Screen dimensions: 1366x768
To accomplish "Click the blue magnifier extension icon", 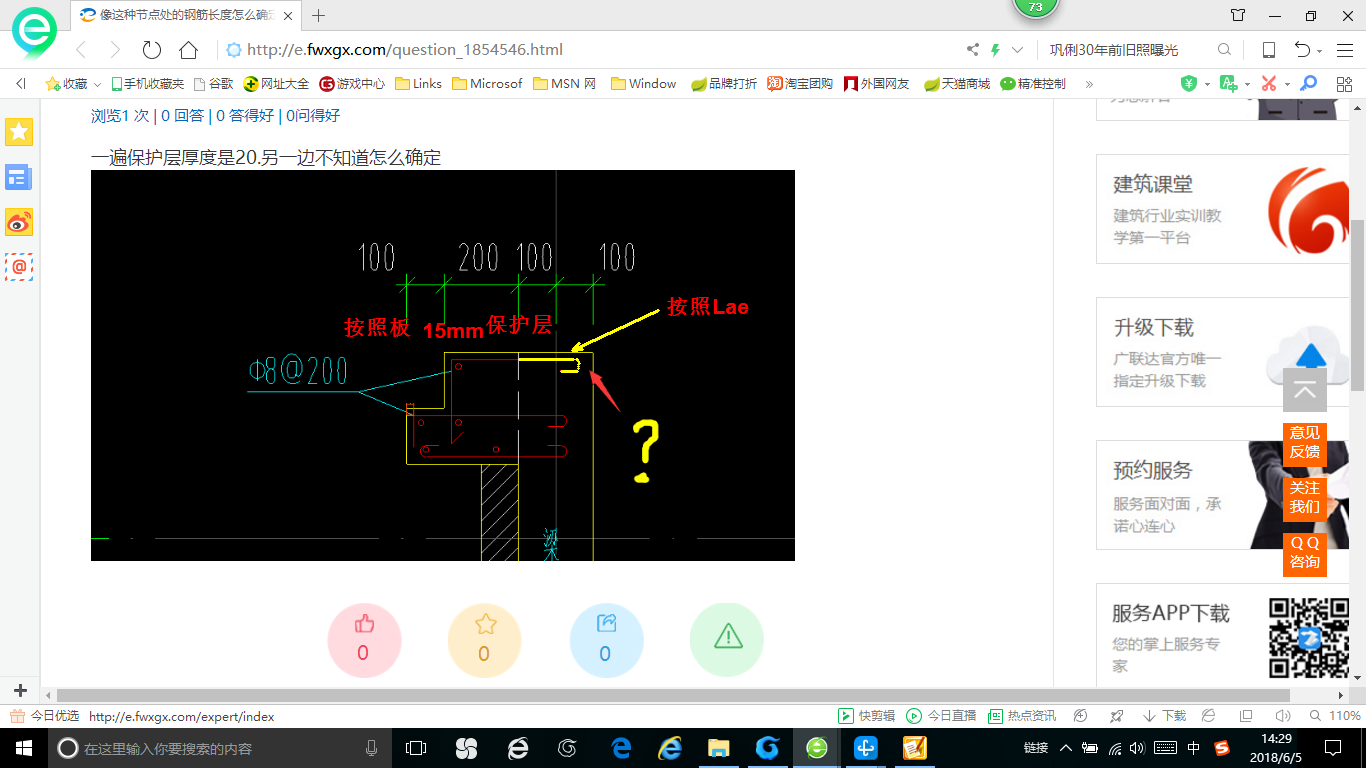I will (x=1308, y=84).
